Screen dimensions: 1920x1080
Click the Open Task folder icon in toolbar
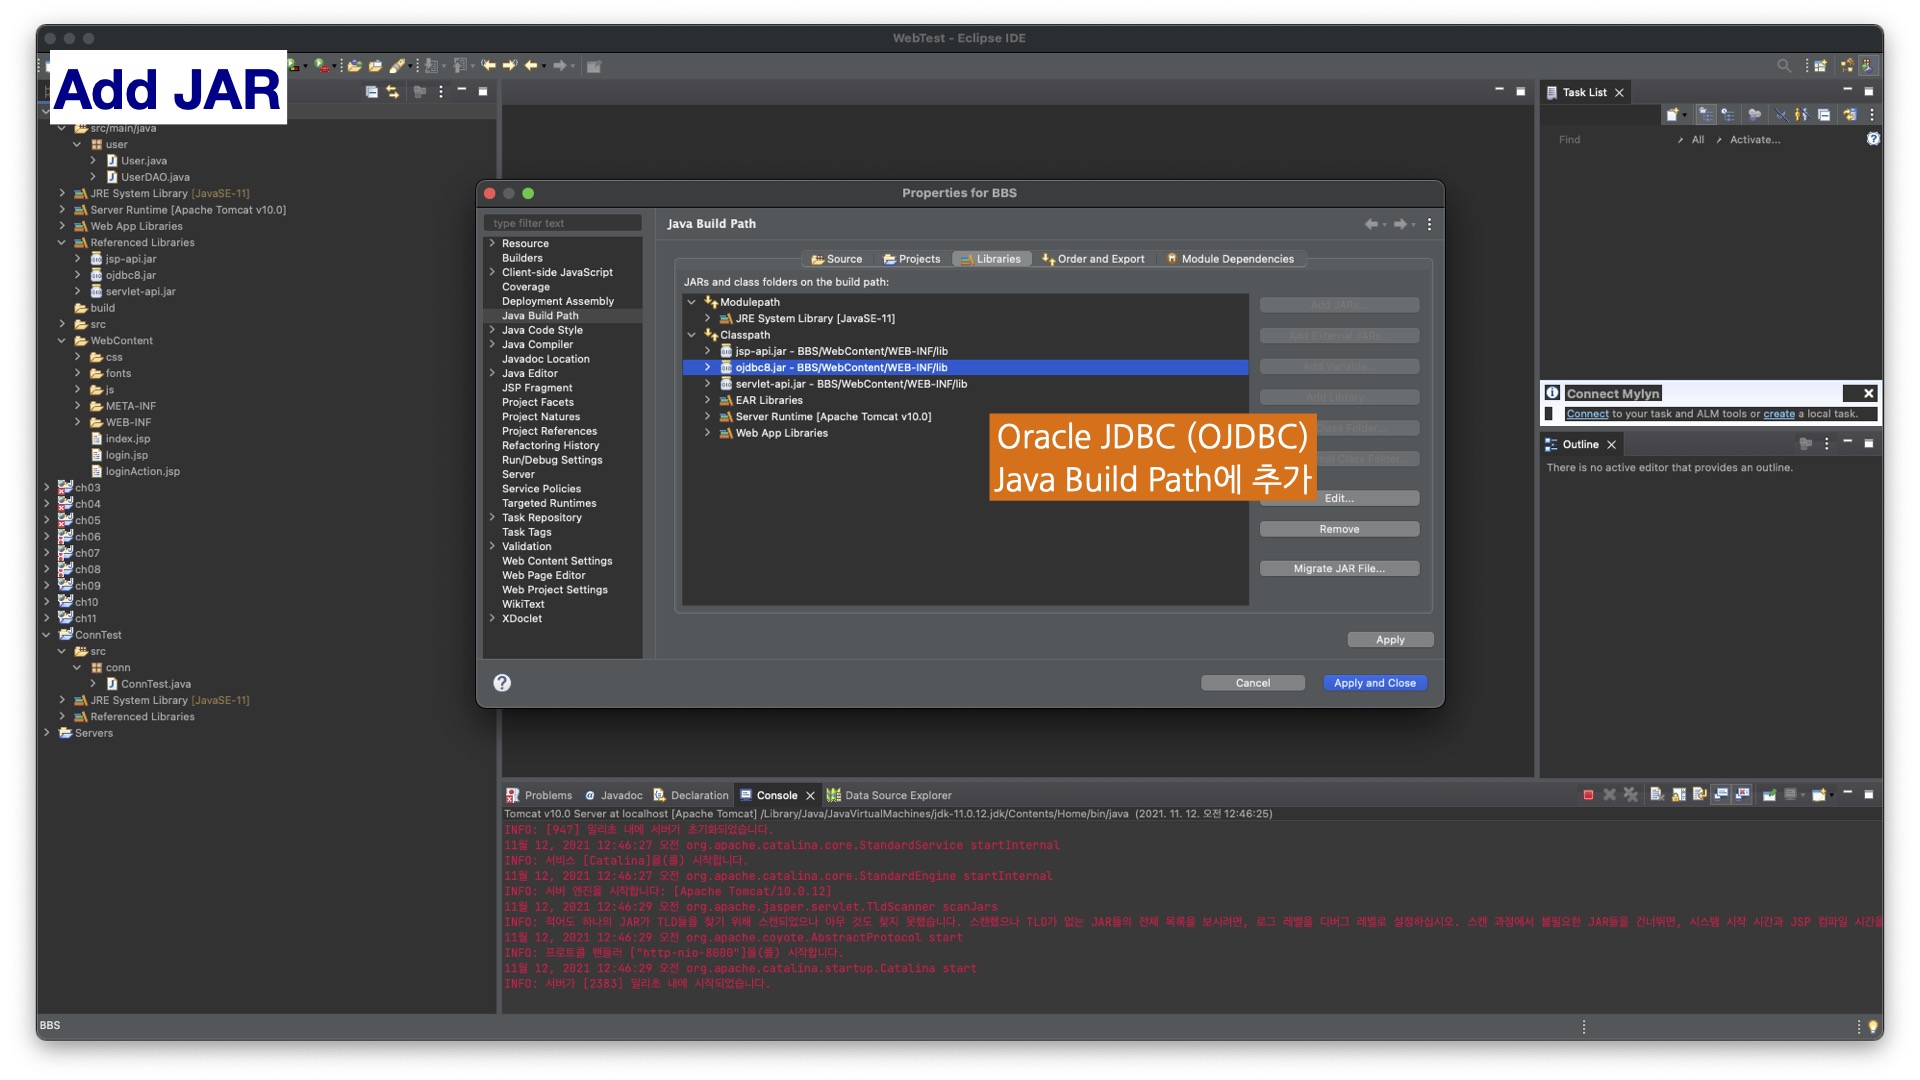point(375,66)
